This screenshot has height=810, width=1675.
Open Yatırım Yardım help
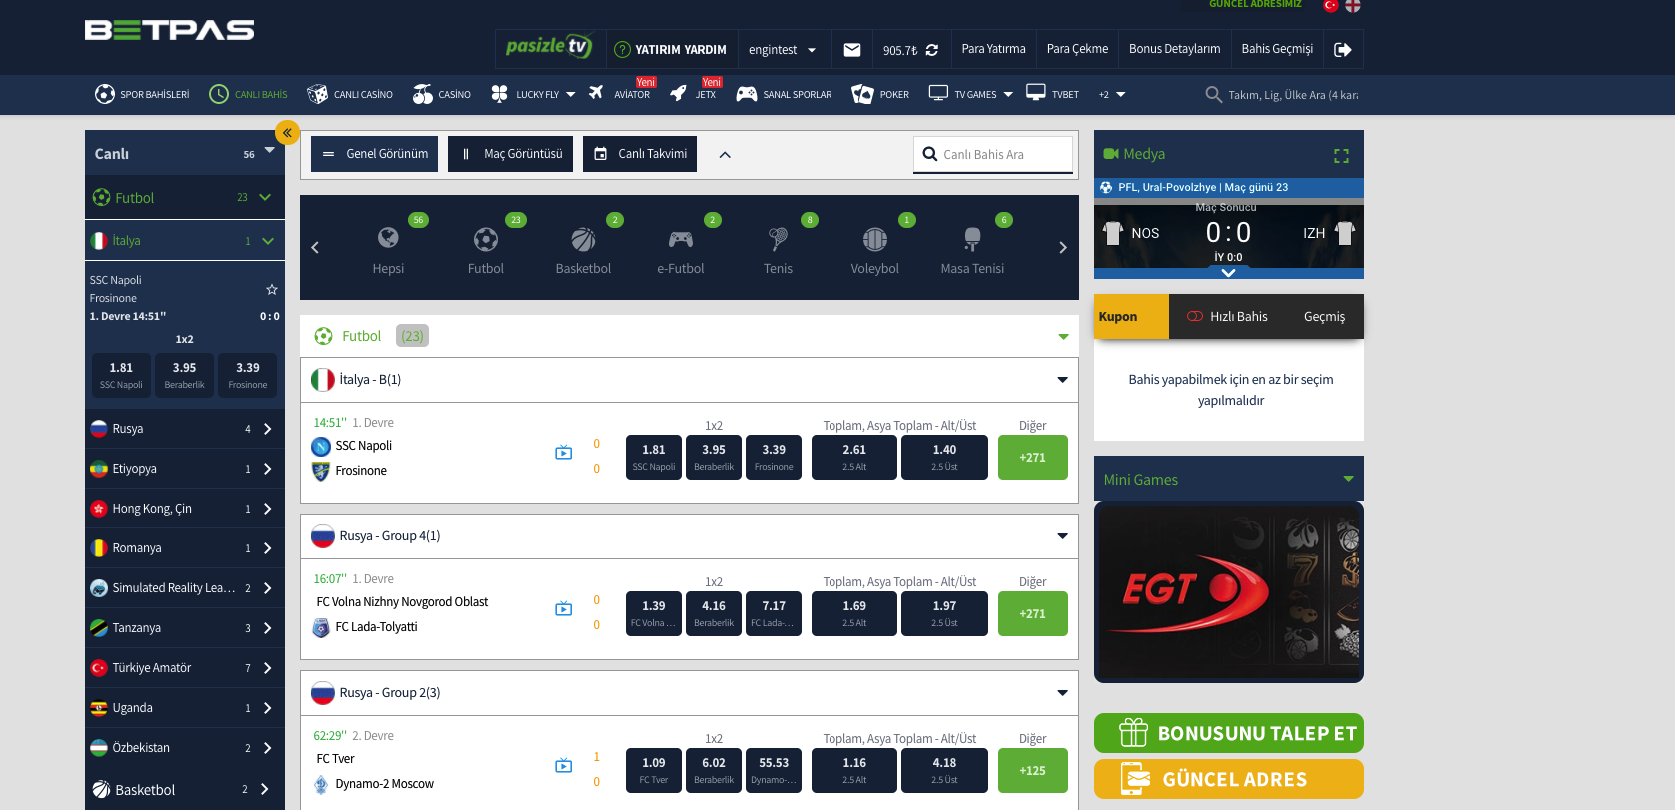[670, 50]
